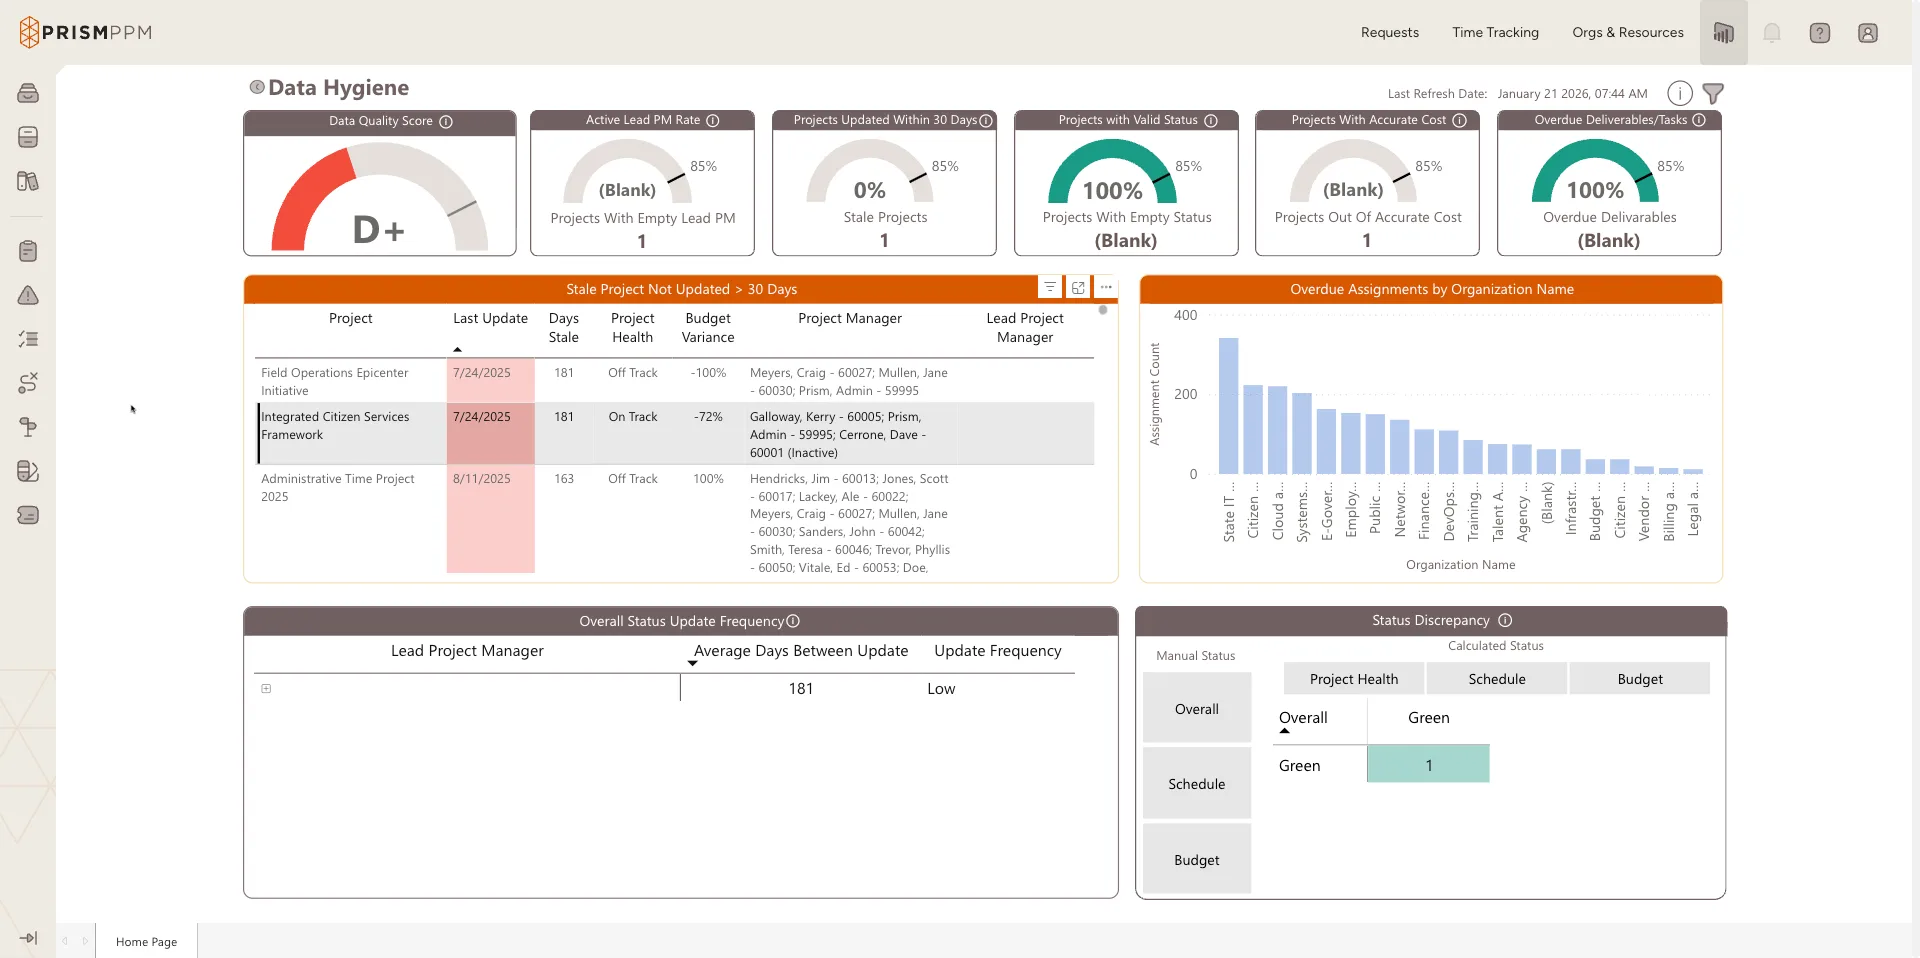Select the Home Page tab
Image resolution: width=1920 pixels, height=958 pixels.
click(x=146, y=941)
